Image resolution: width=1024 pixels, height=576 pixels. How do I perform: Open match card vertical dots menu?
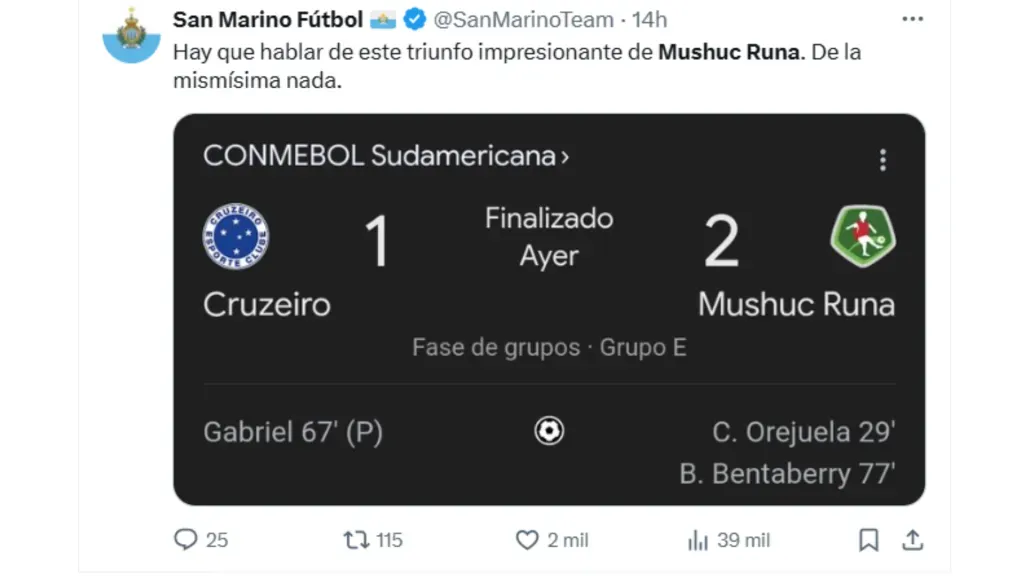click(882, 160)
